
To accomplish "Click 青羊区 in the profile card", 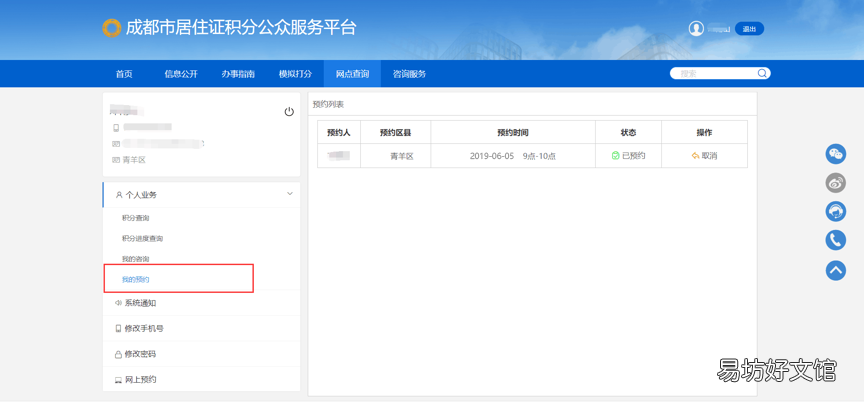I will pyautogui.click(x=134, y=160).
